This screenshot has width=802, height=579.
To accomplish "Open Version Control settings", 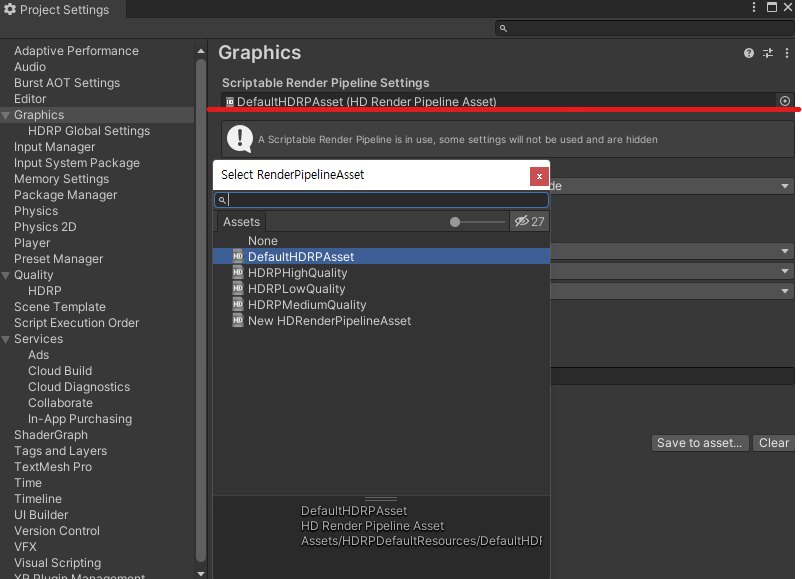I will (57, 530).
